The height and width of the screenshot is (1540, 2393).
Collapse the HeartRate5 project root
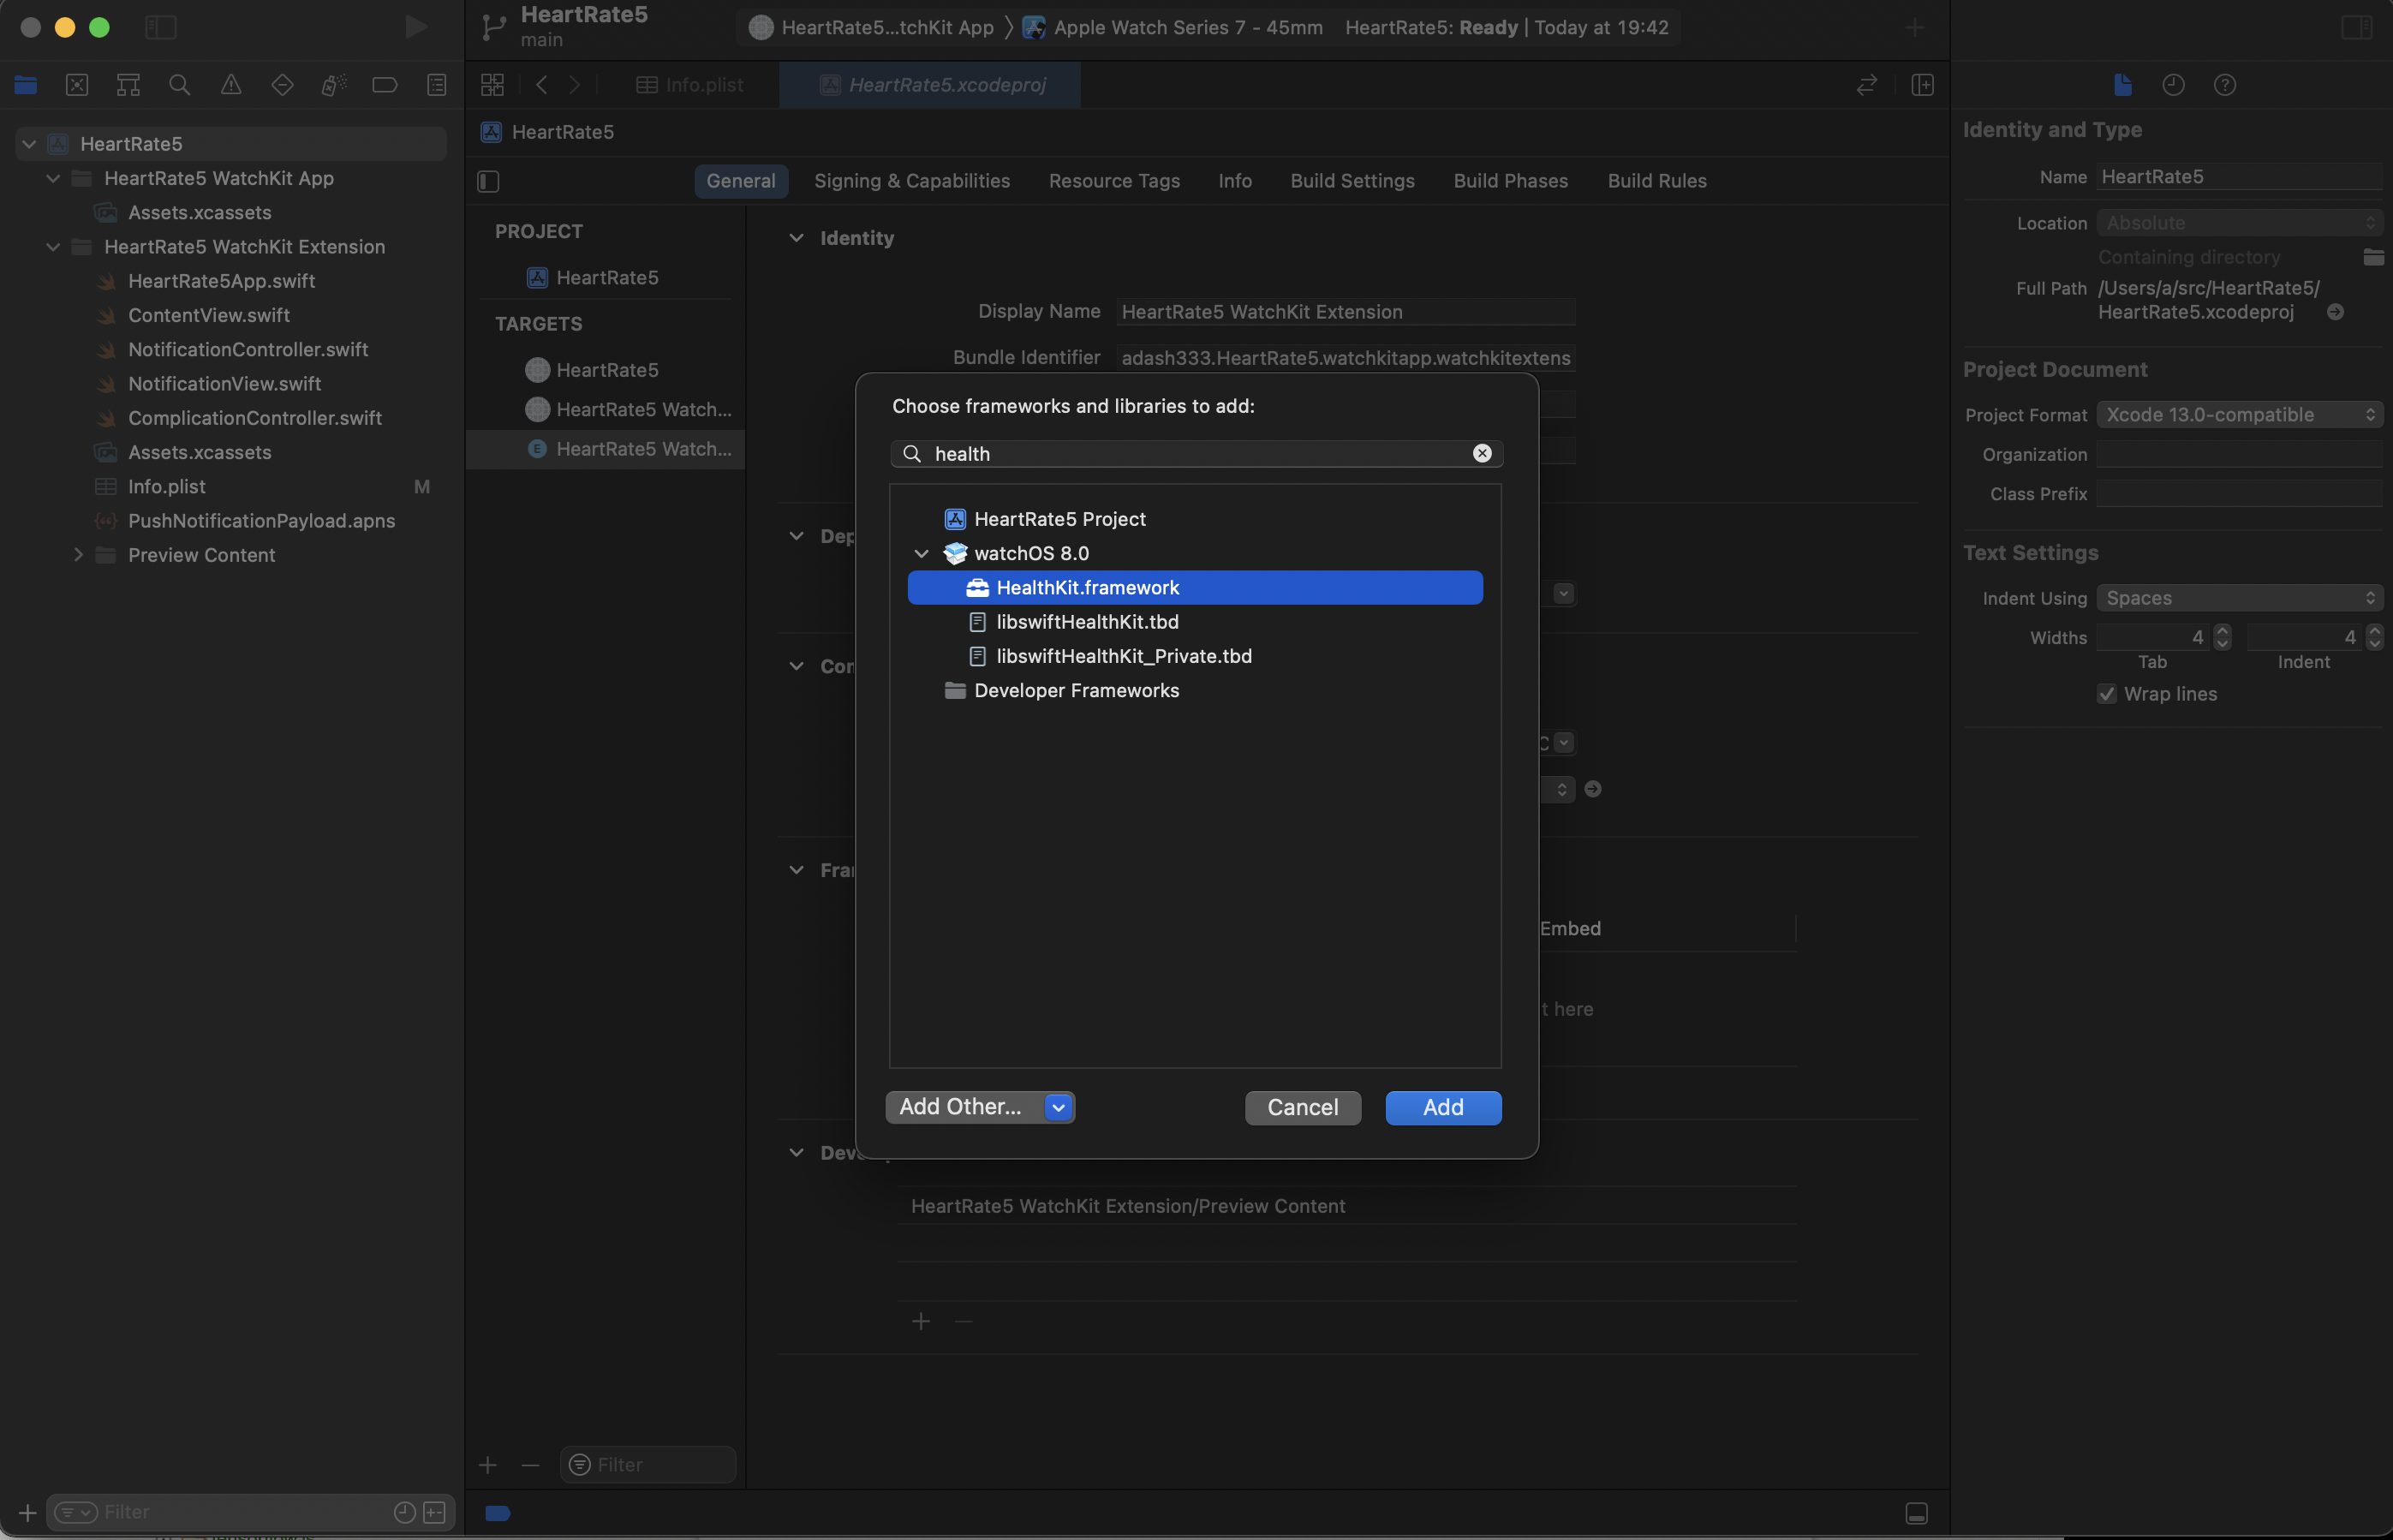[x=29, y=144]
